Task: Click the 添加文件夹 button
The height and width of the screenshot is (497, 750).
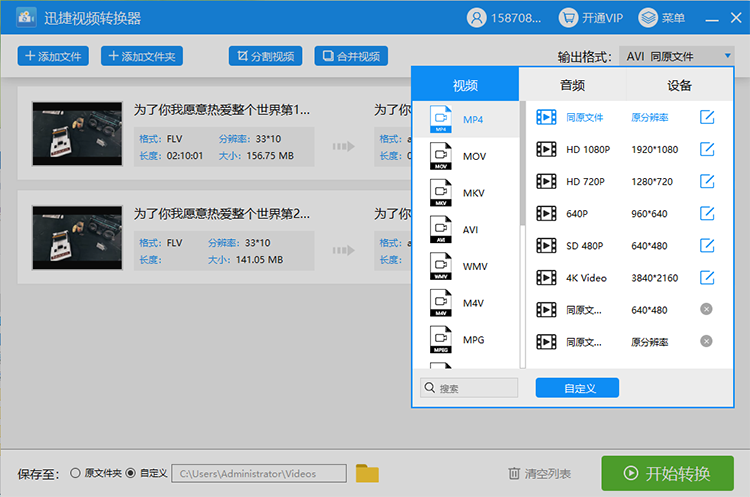Action: click(x=142, y=56)
